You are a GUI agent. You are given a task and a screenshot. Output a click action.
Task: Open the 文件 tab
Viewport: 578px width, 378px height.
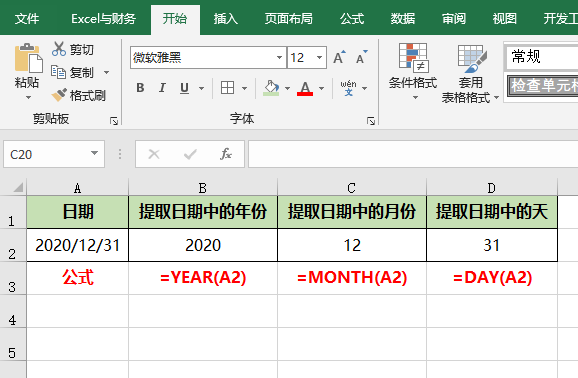(27, 18)
